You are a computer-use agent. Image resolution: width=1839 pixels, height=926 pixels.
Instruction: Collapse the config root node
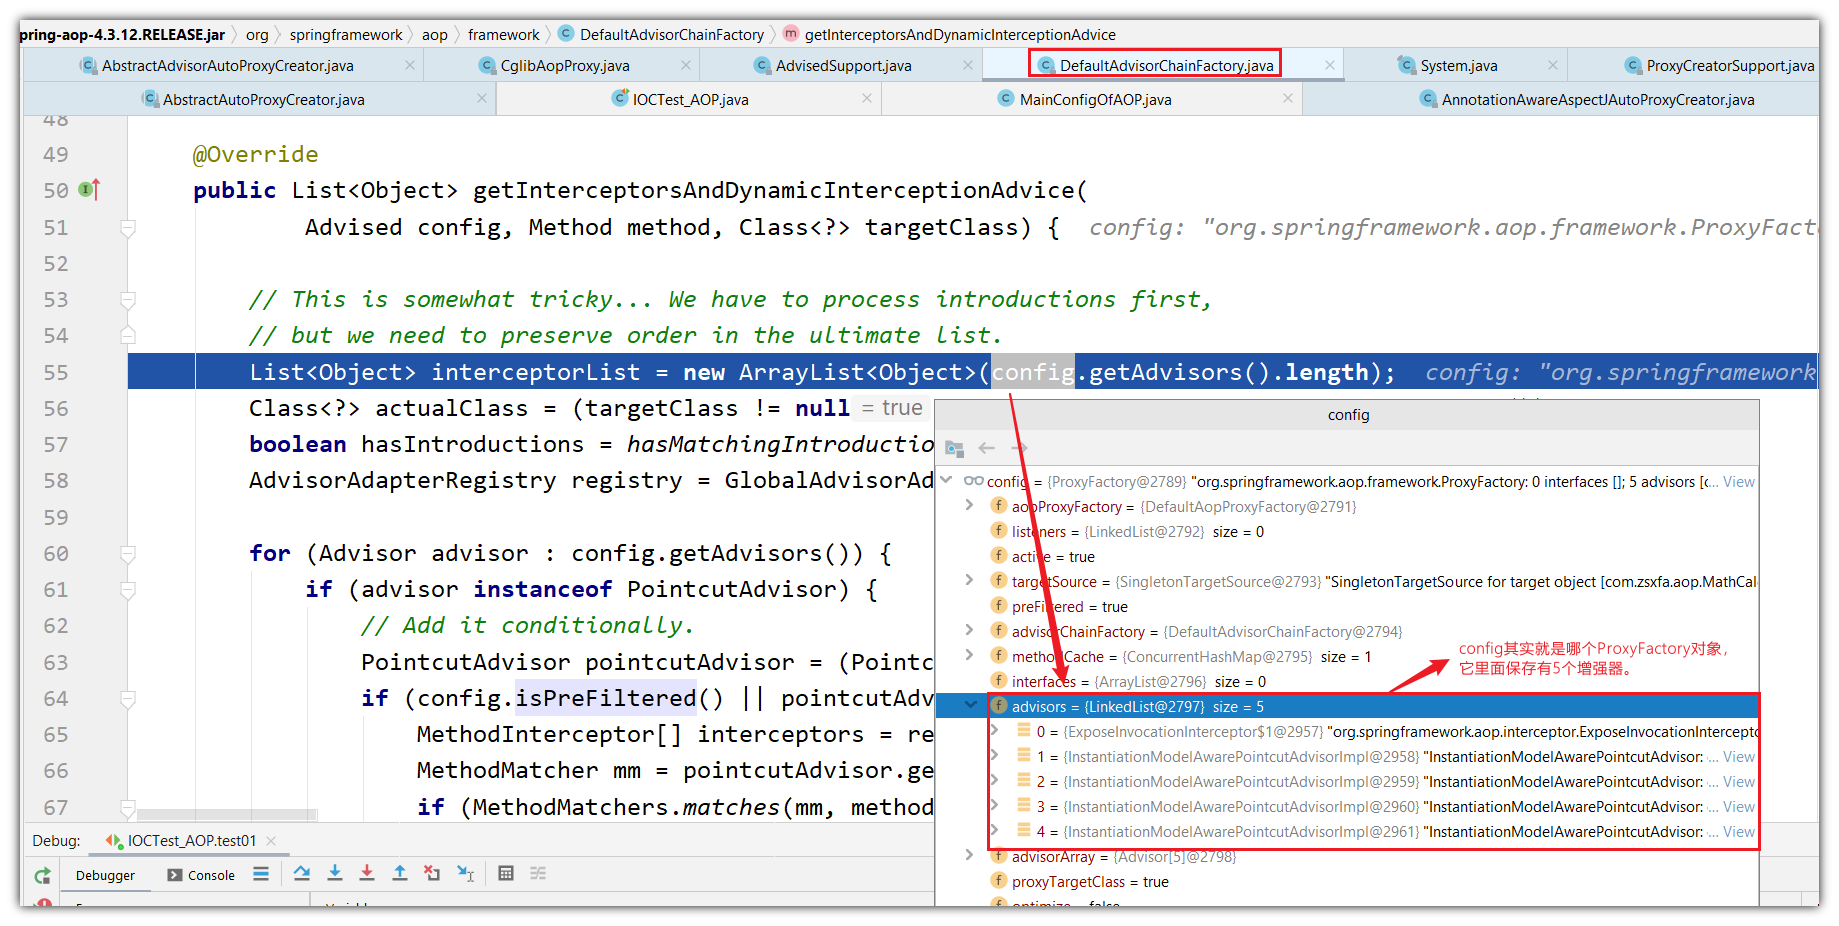(x=946, y=480)
